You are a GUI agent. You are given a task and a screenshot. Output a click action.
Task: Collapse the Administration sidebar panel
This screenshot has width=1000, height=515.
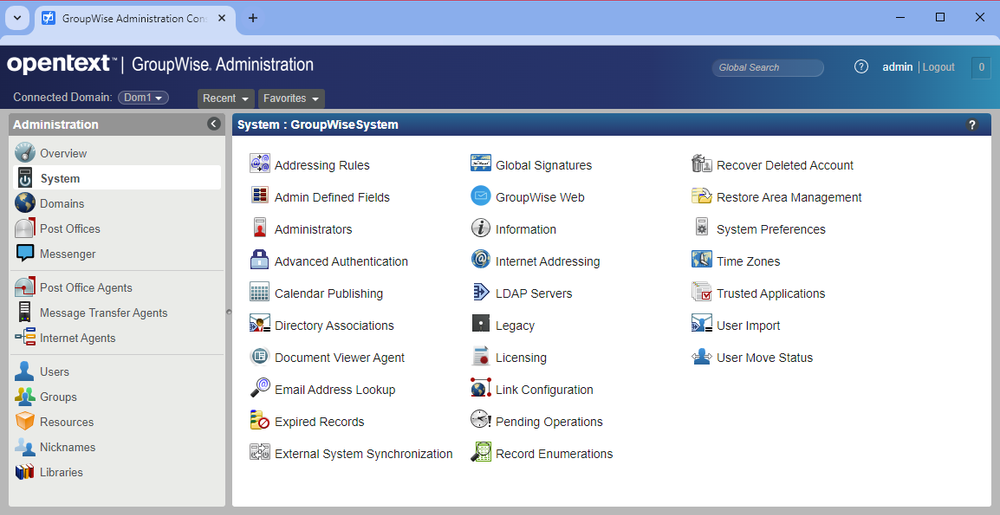coord(214,124)
